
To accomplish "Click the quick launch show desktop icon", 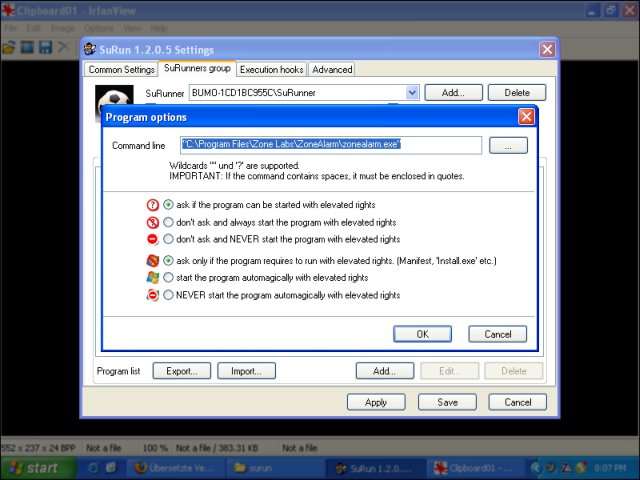I will tap(111, 468).
